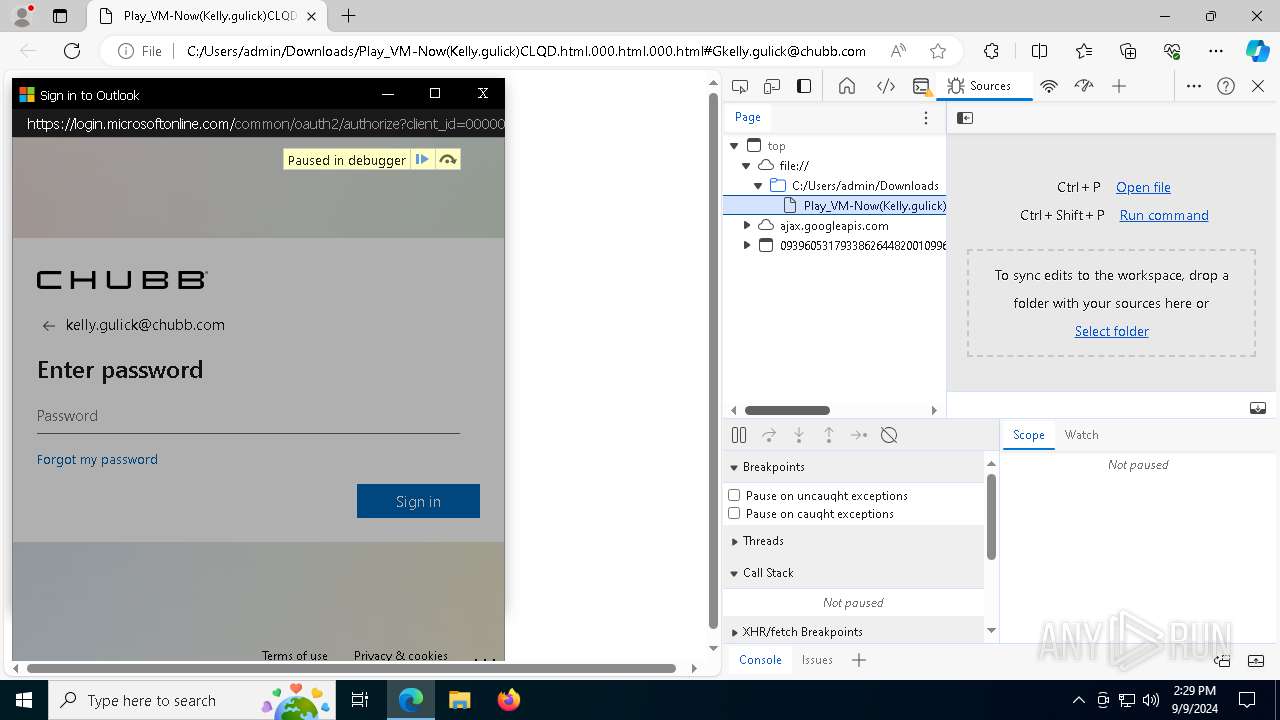
Task: Select the Issues drawer tab
Action: click(817, 660)
